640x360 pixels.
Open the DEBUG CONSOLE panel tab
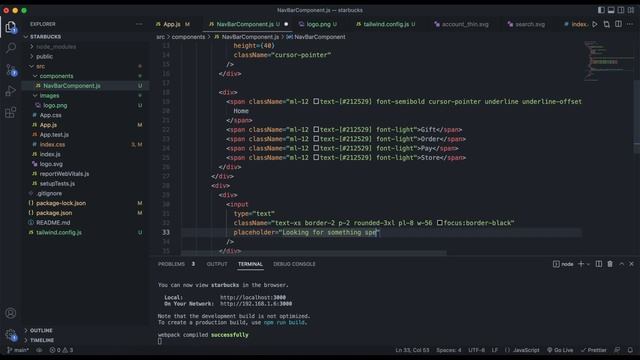294,264
